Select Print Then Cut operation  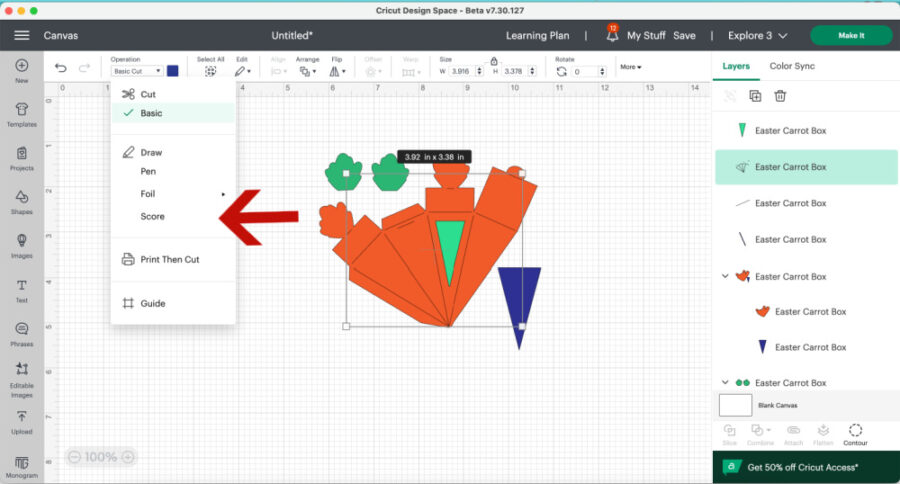pos(169,259)
